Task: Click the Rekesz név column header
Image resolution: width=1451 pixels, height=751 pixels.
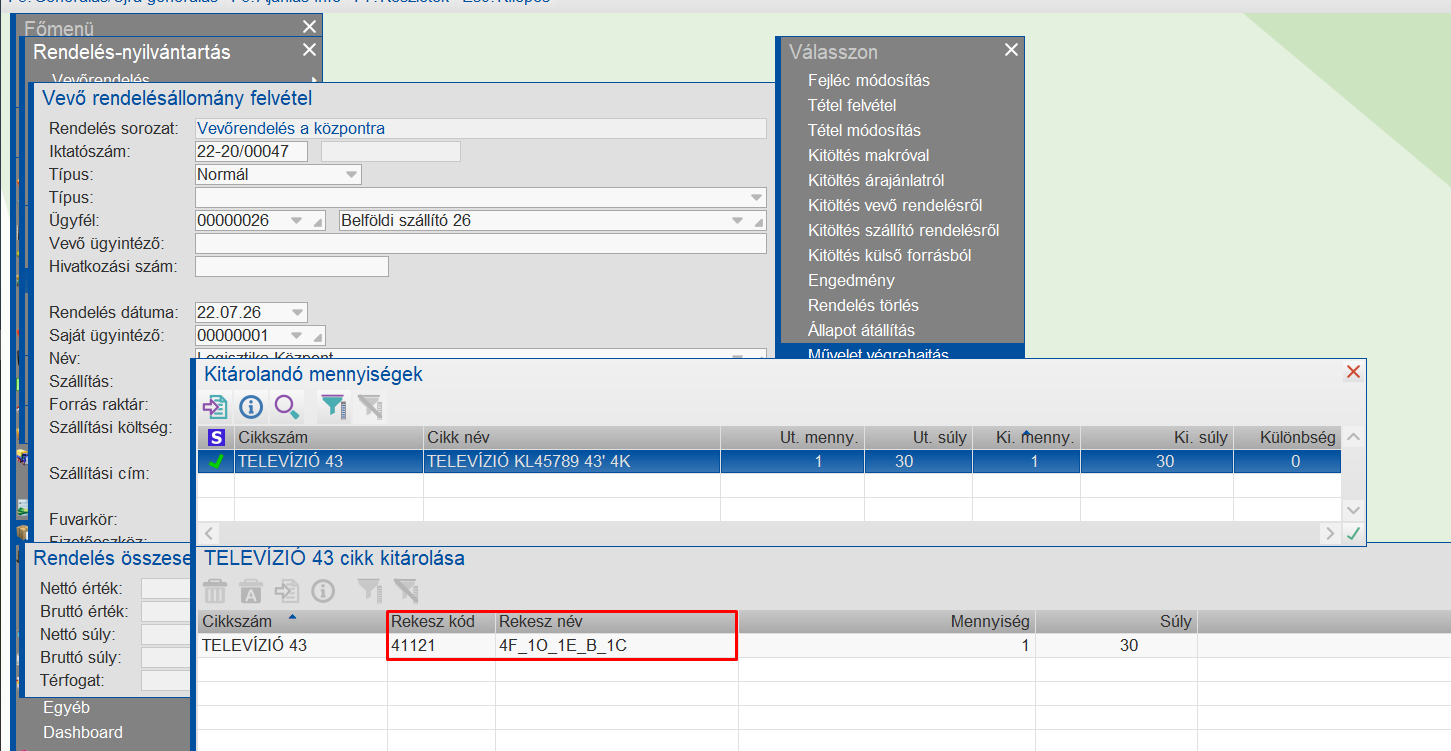Action: pos(617,621)
